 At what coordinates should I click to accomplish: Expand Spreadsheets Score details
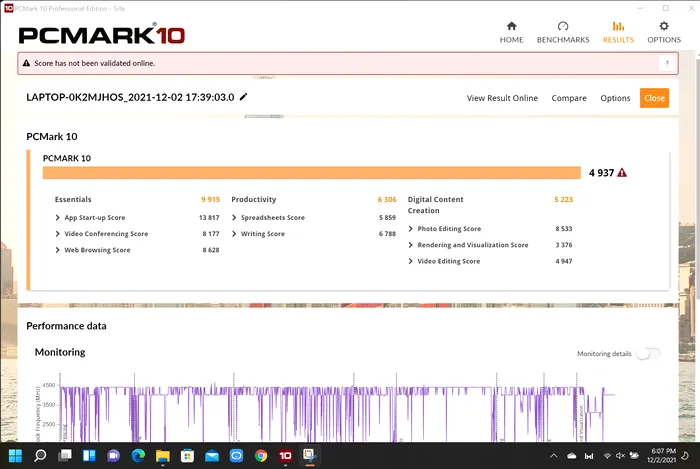234,218
